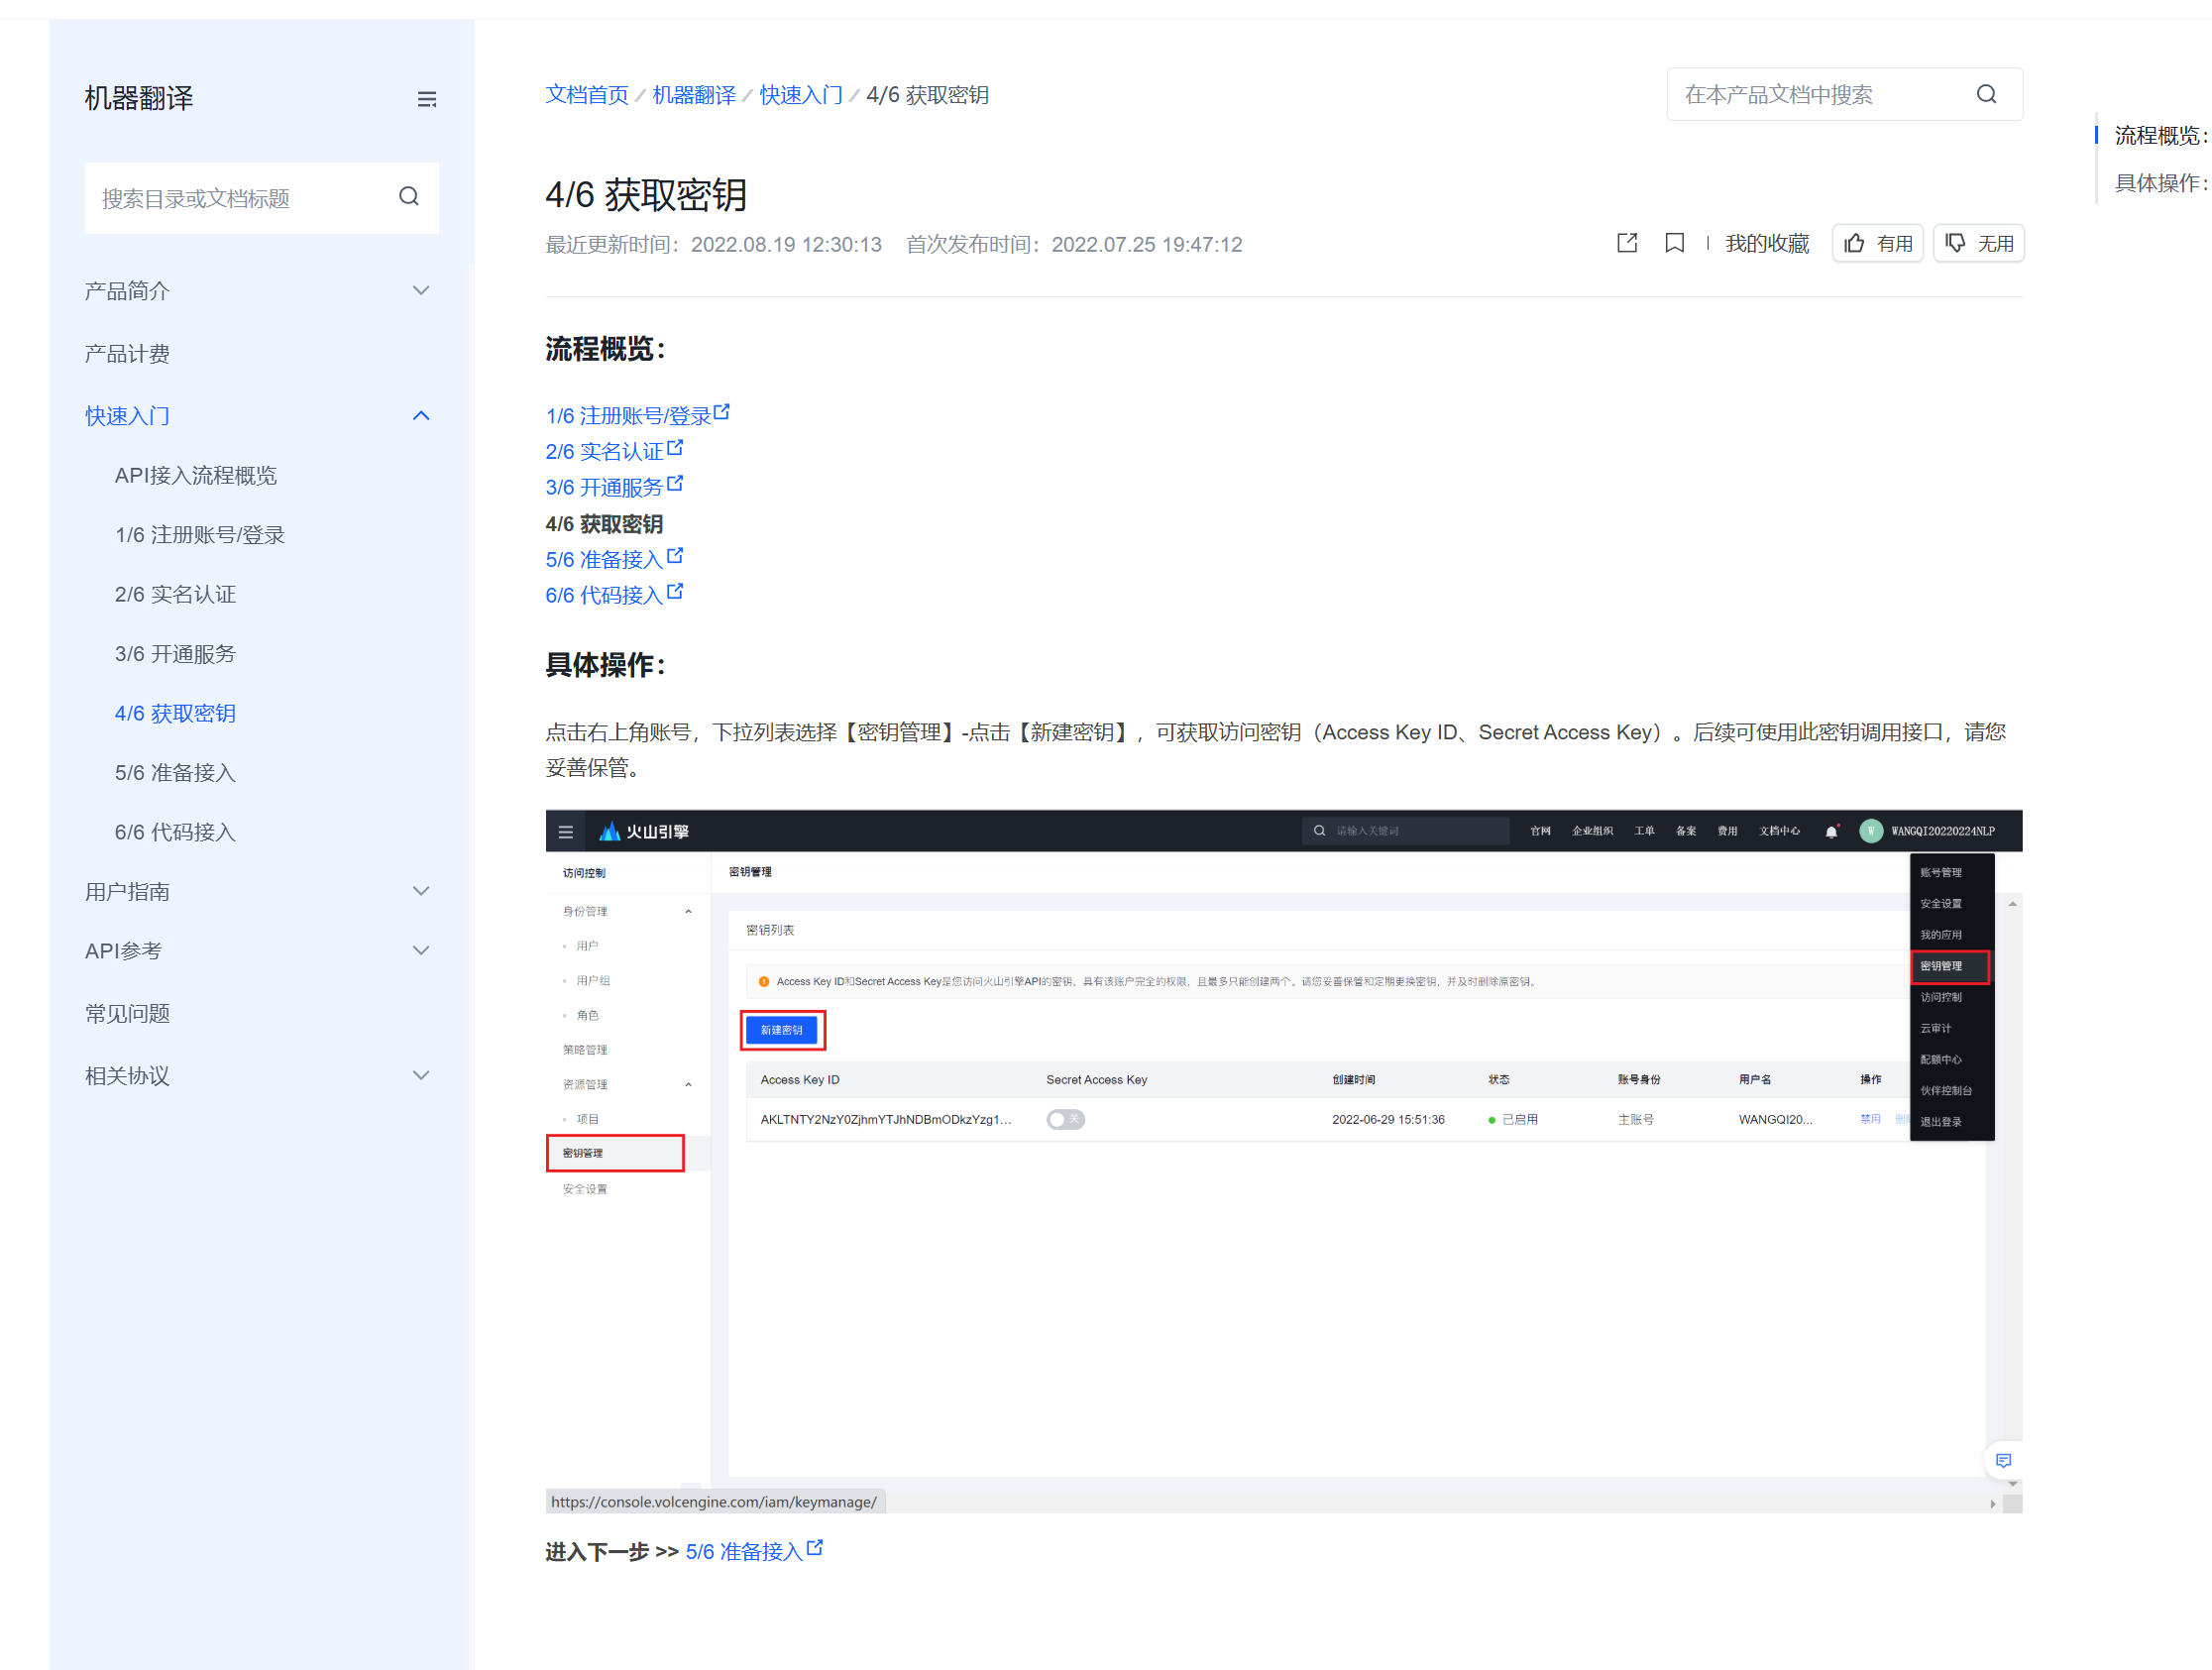Click the bookmark icon to save page
Image resolution: width=2212 pixels, height=1670 pixels.
pos(1673,243)
